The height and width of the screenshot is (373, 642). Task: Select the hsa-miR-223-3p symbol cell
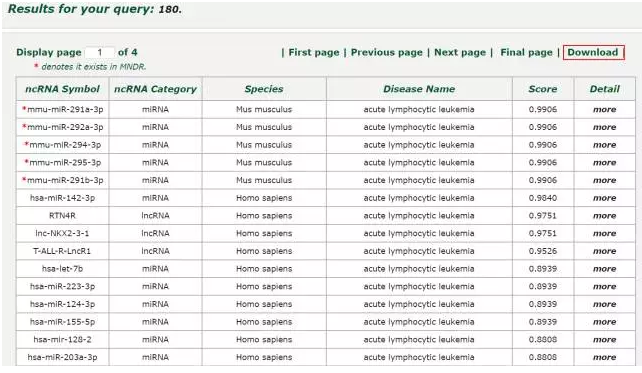63,287
